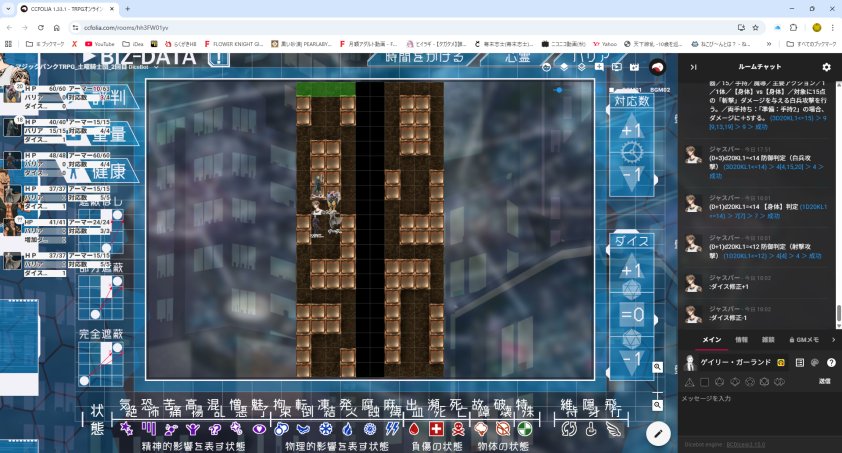Select the 発火 (ignite) flame icon
This screenshot has height=453, width=842.
[x=347, y=429]
